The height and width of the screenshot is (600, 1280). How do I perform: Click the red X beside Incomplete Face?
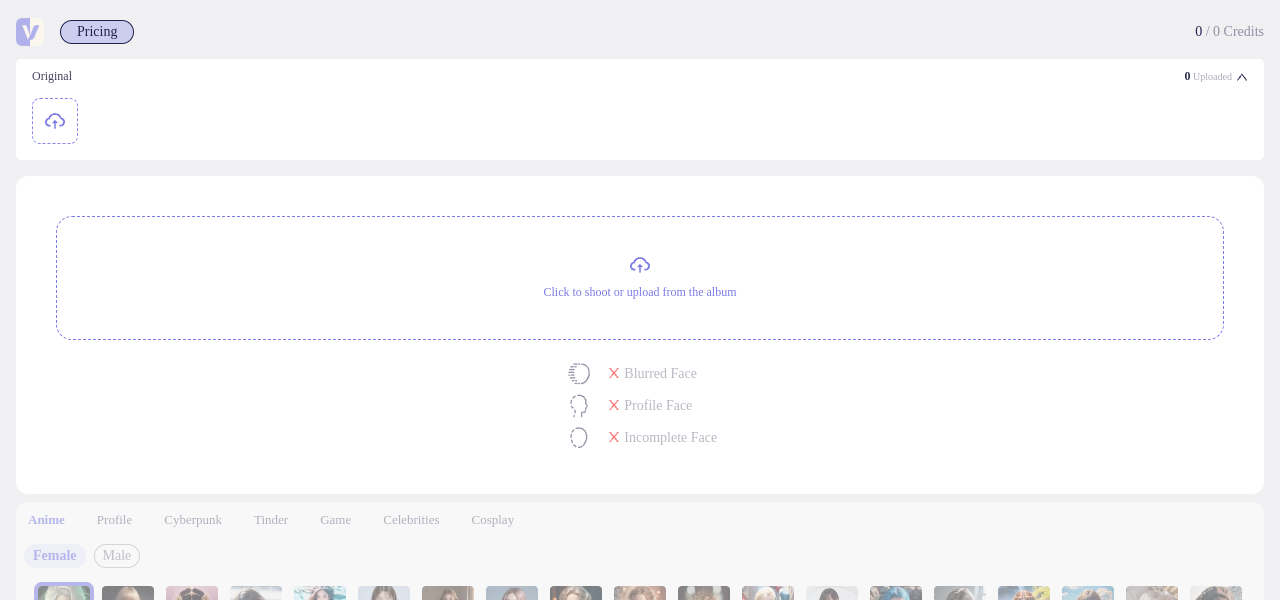coord(614,437)
